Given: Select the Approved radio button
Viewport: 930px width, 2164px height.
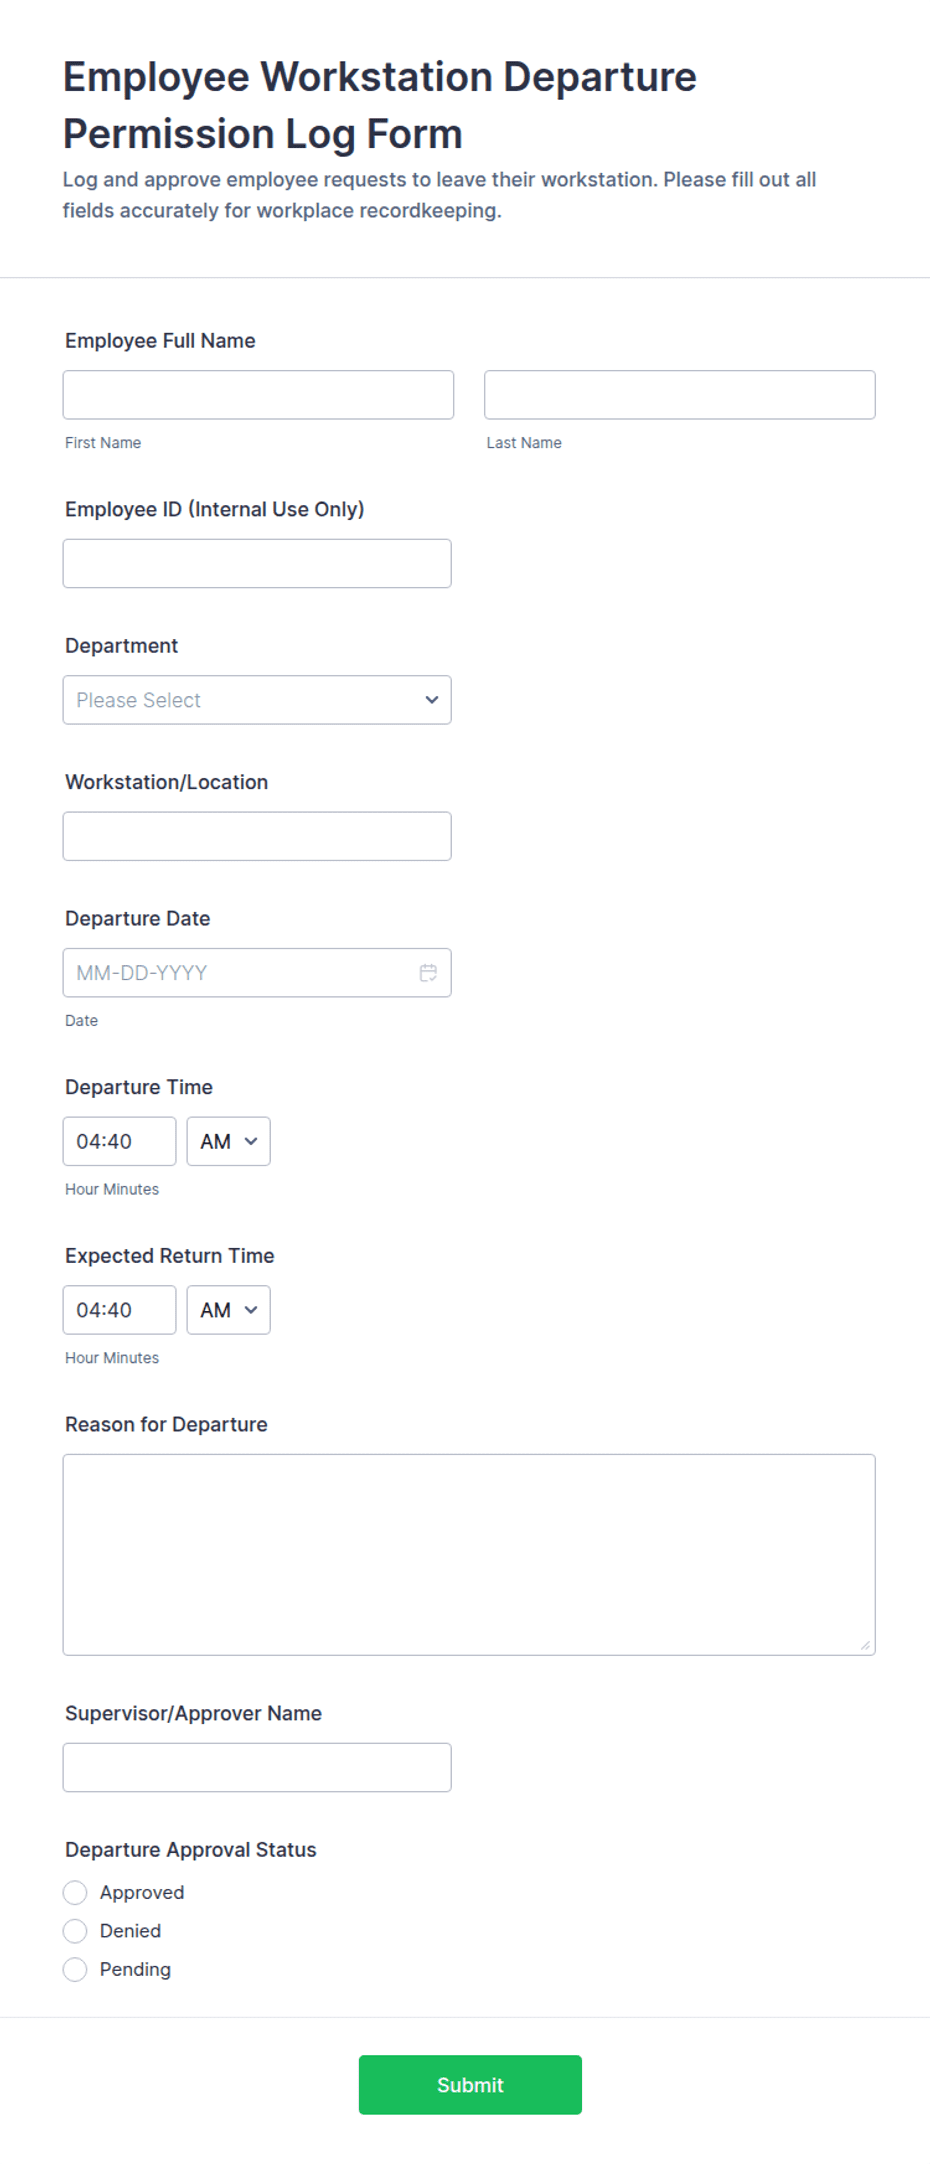Looking at the screenshot, I should pos(75,1893).
